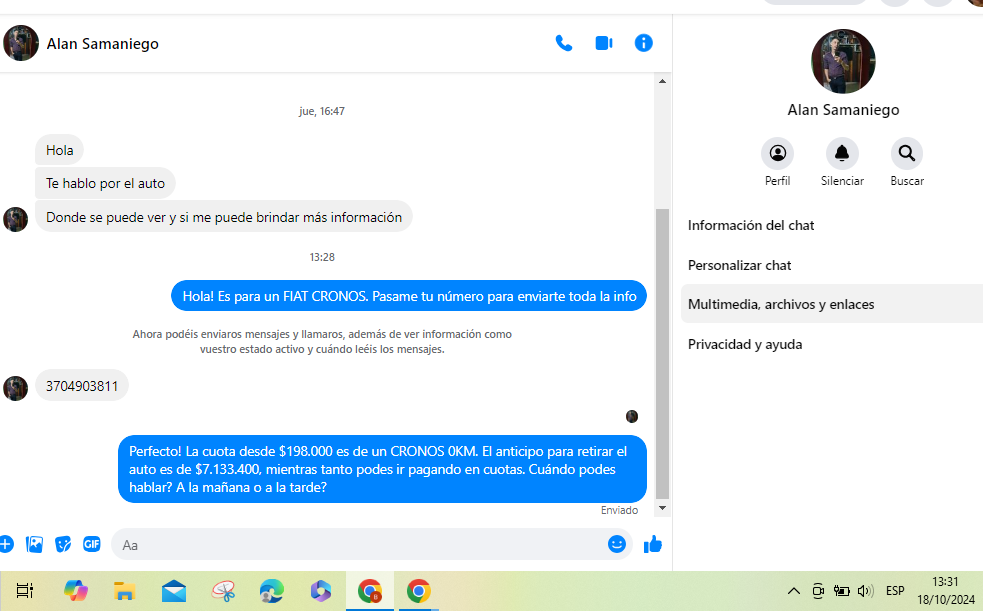This screenshot has width=983, height=611.
Task: Open the clock and date 18/10/2024
Action: (x=945, y=590)
